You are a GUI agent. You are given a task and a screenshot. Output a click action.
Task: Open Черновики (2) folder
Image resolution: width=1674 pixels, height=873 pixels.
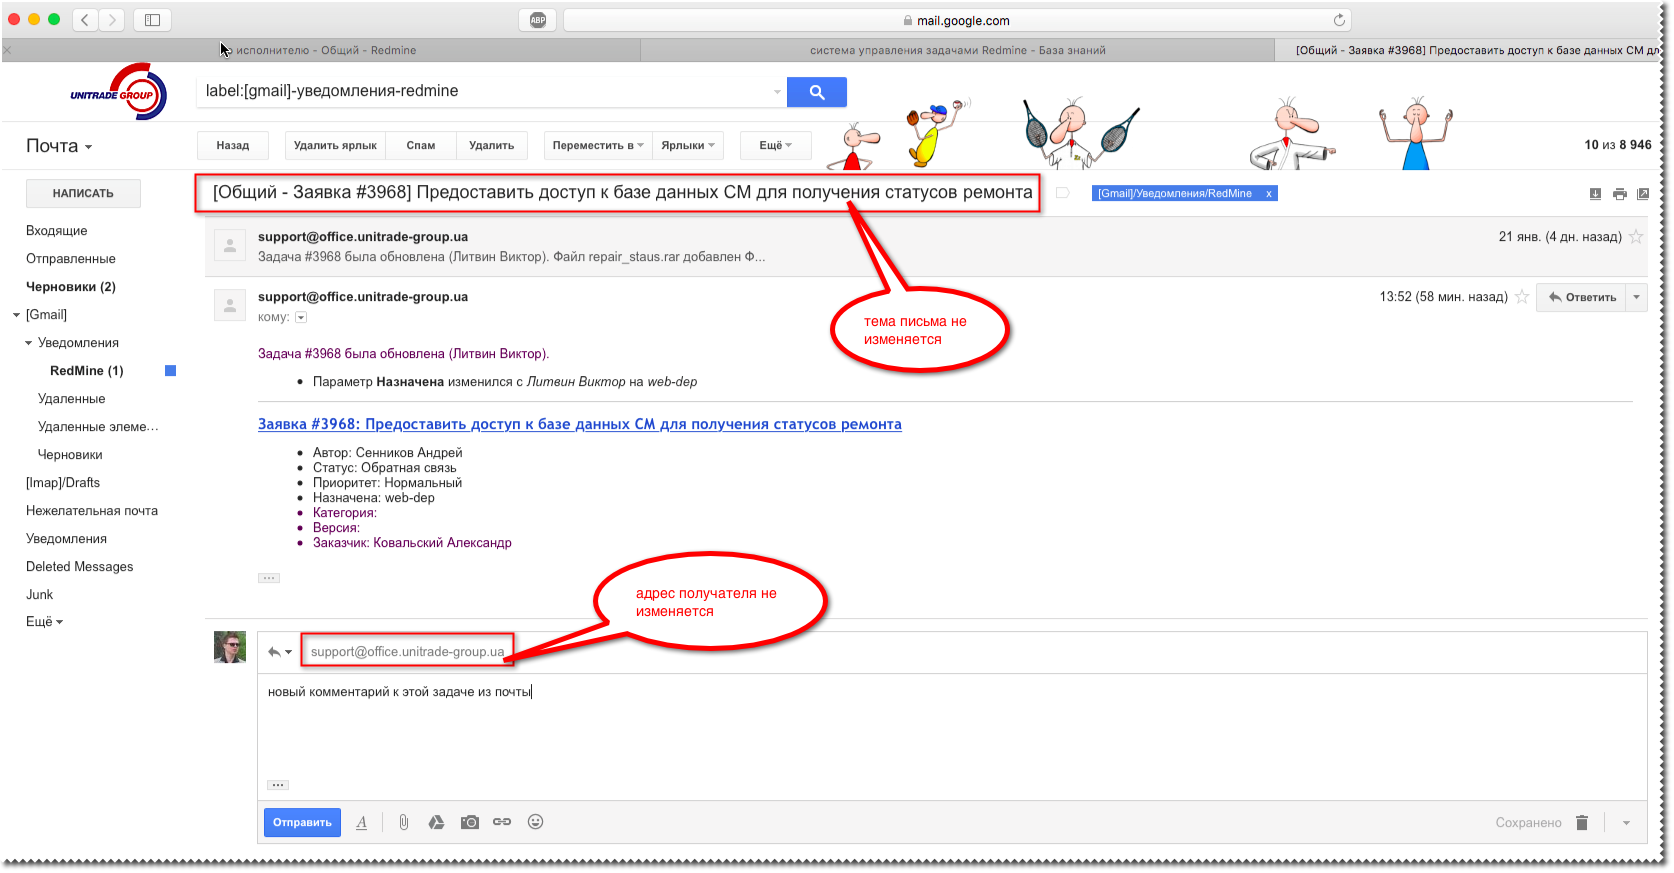pyautogui.click(x=70, y=287)
